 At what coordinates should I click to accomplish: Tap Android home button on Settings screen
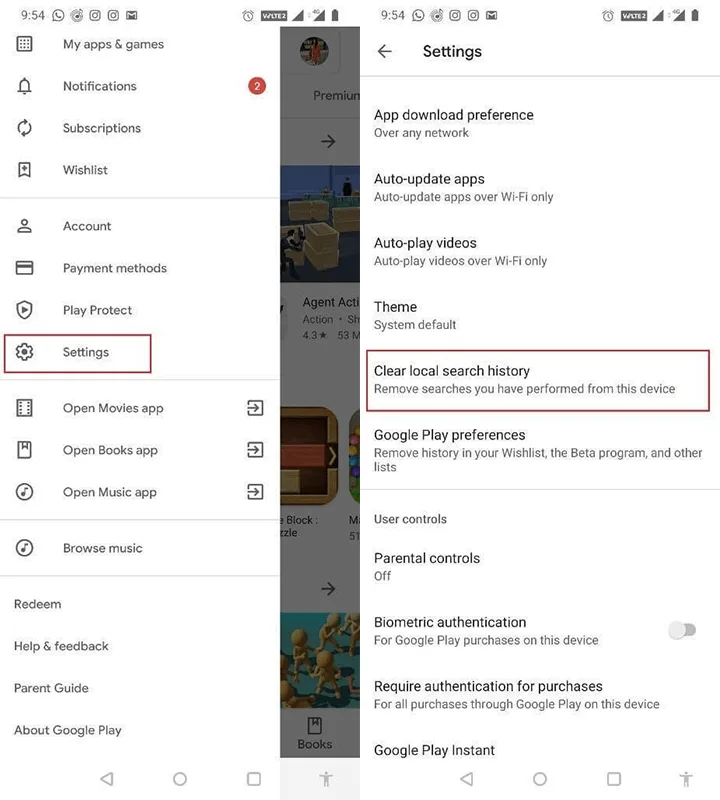pyautogui.click(x=540, y=779)
